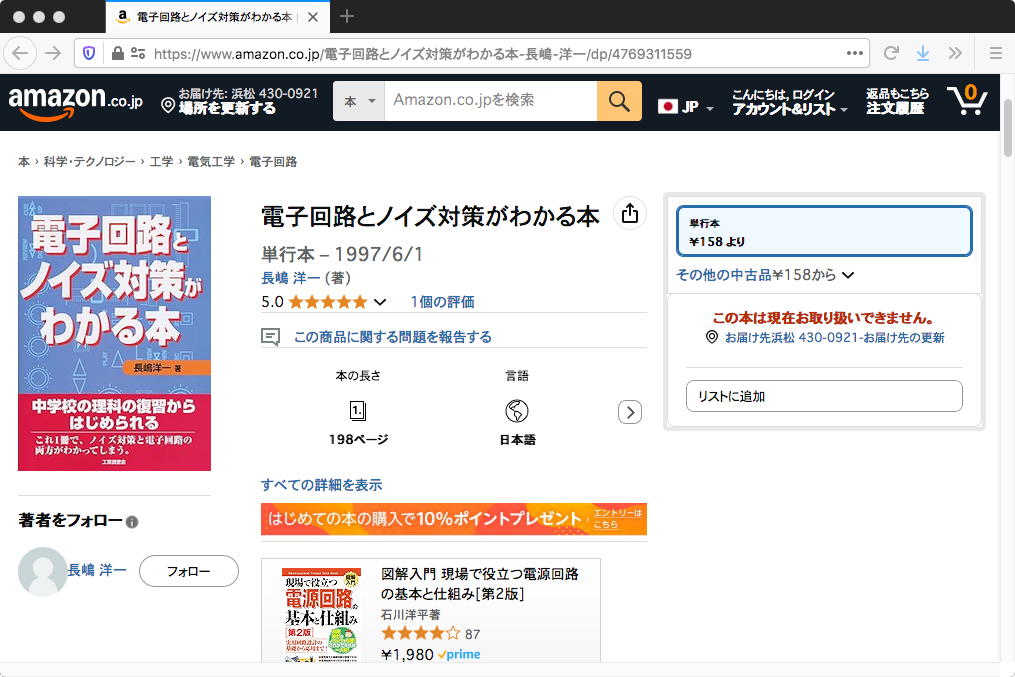Image resolution: width=1015 pixels, height=677 pixels.
Task: Open 科学・テクノロジー breadcrumb
Action: click(89, 161)
